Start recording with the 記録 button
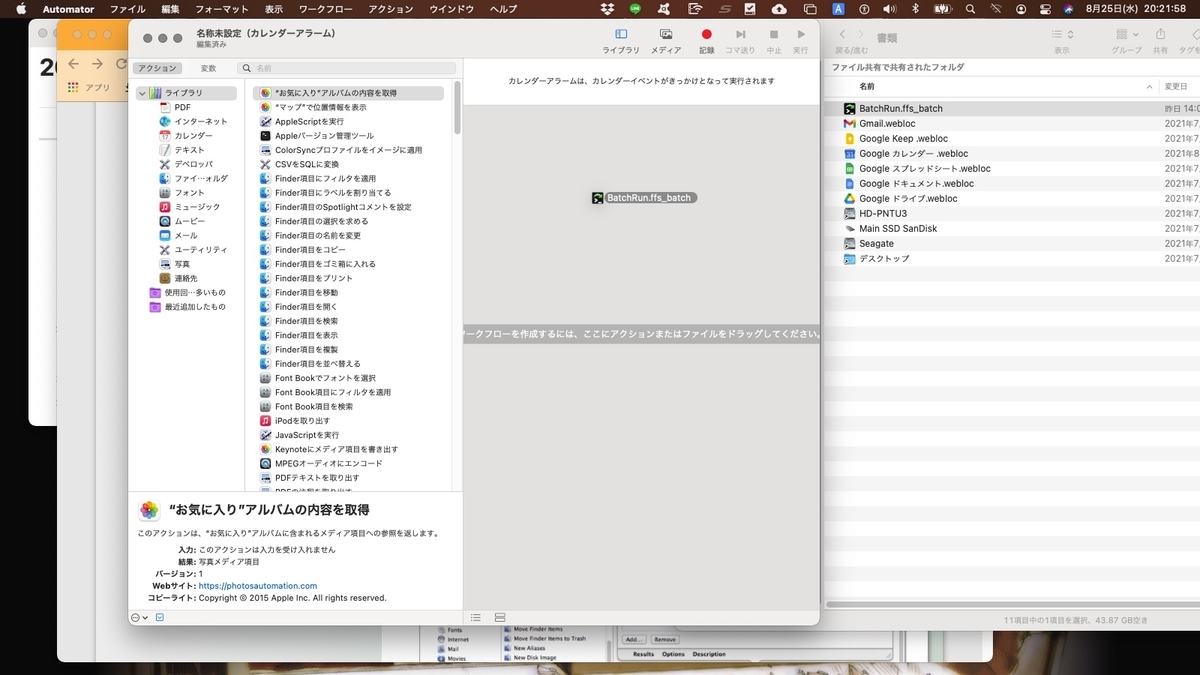The width and height of the screenshot is (1200, 675). click(x=706, y=40)
